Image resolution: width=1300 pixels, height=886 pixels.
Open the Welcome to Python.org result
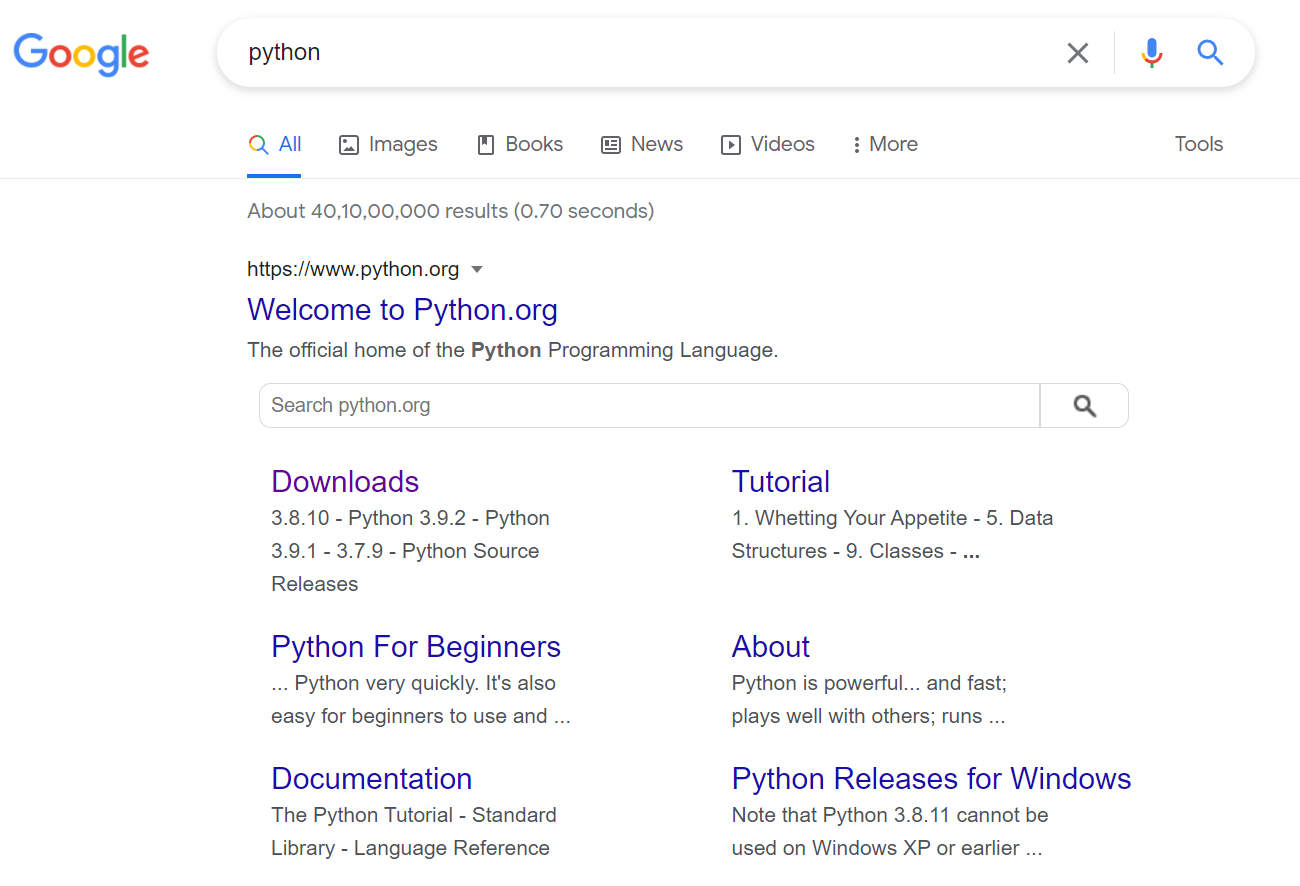click(402, 309)
